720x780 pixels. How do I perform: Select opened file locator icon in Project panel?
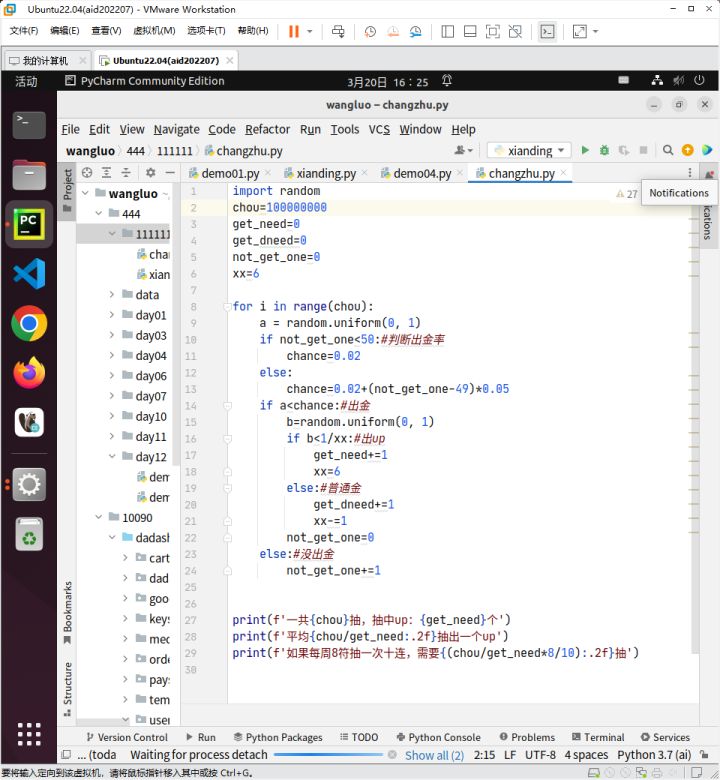(87, 173)
